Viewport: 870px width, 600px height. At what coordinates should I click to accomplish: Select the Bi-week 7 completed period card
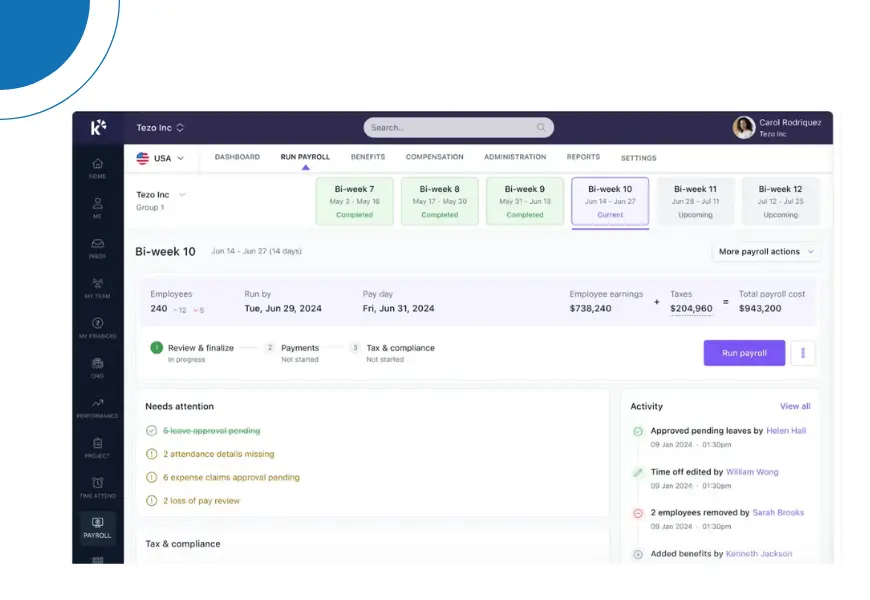click(355, 201)
